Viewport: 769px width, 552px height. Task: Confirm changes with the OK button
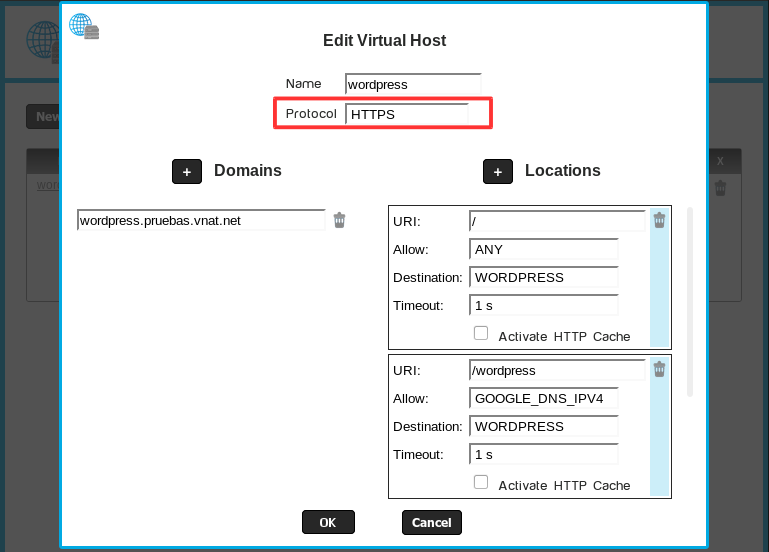(x=328, y=522)
